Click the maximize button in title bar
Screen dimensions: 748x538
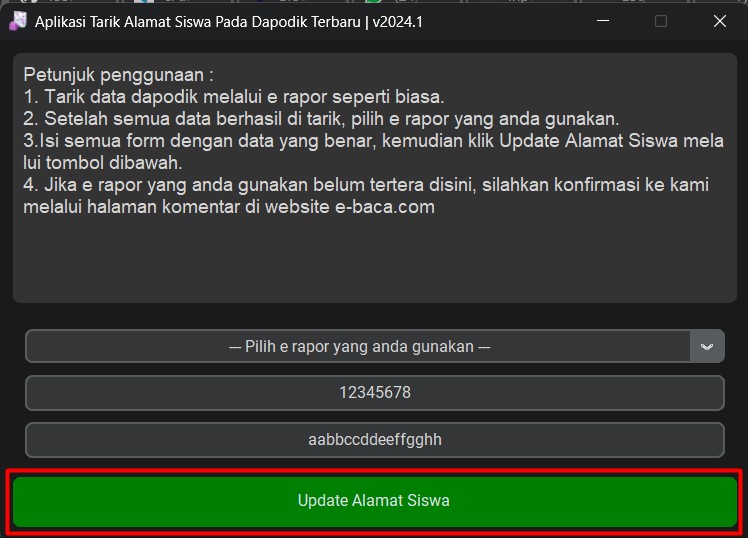[x=661, y=21]
